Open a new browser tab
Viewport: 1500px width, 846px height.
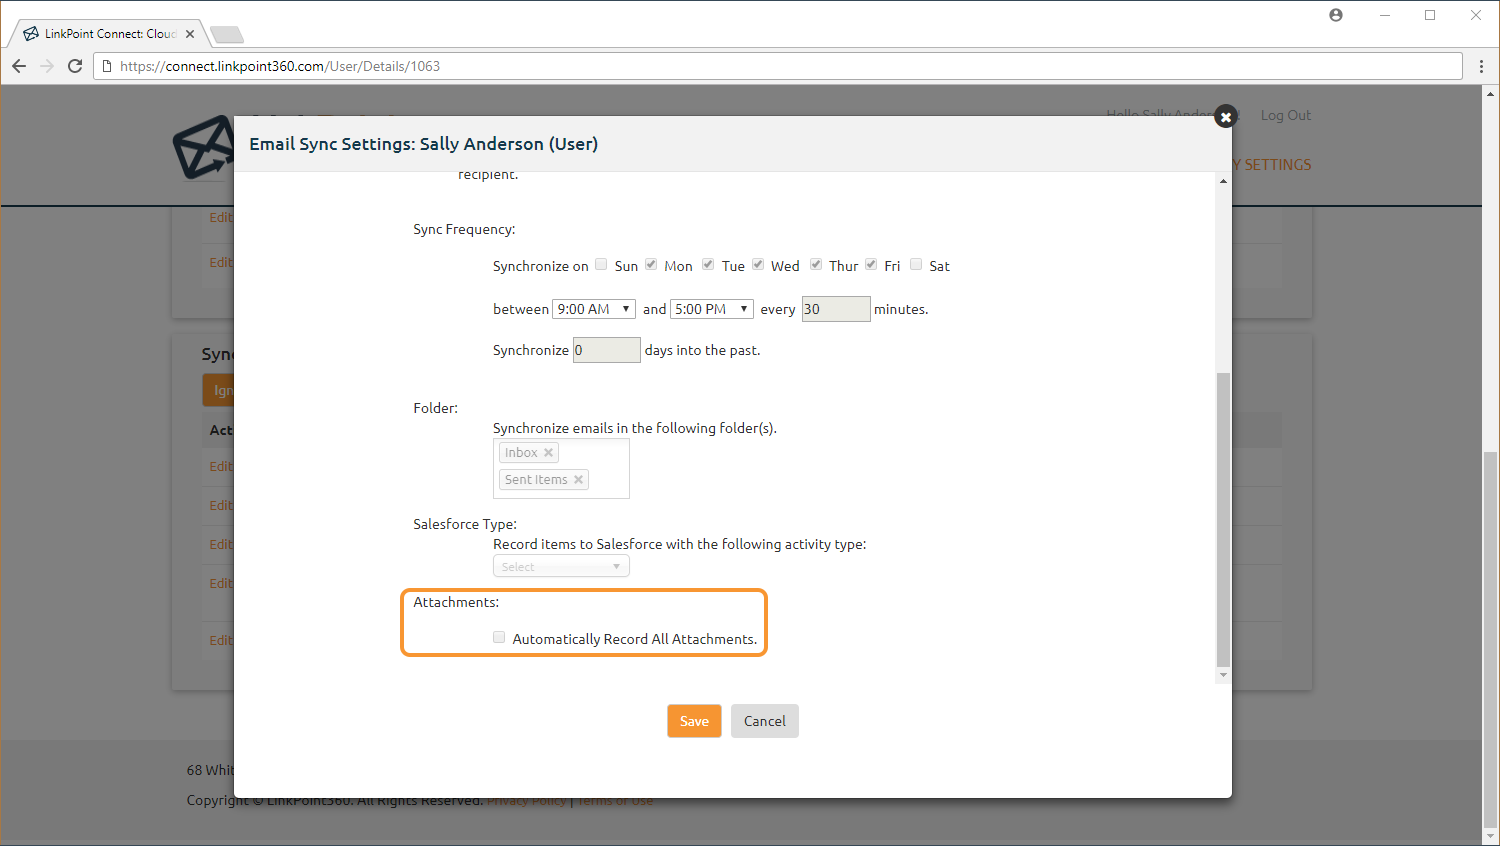click(227, 35)
